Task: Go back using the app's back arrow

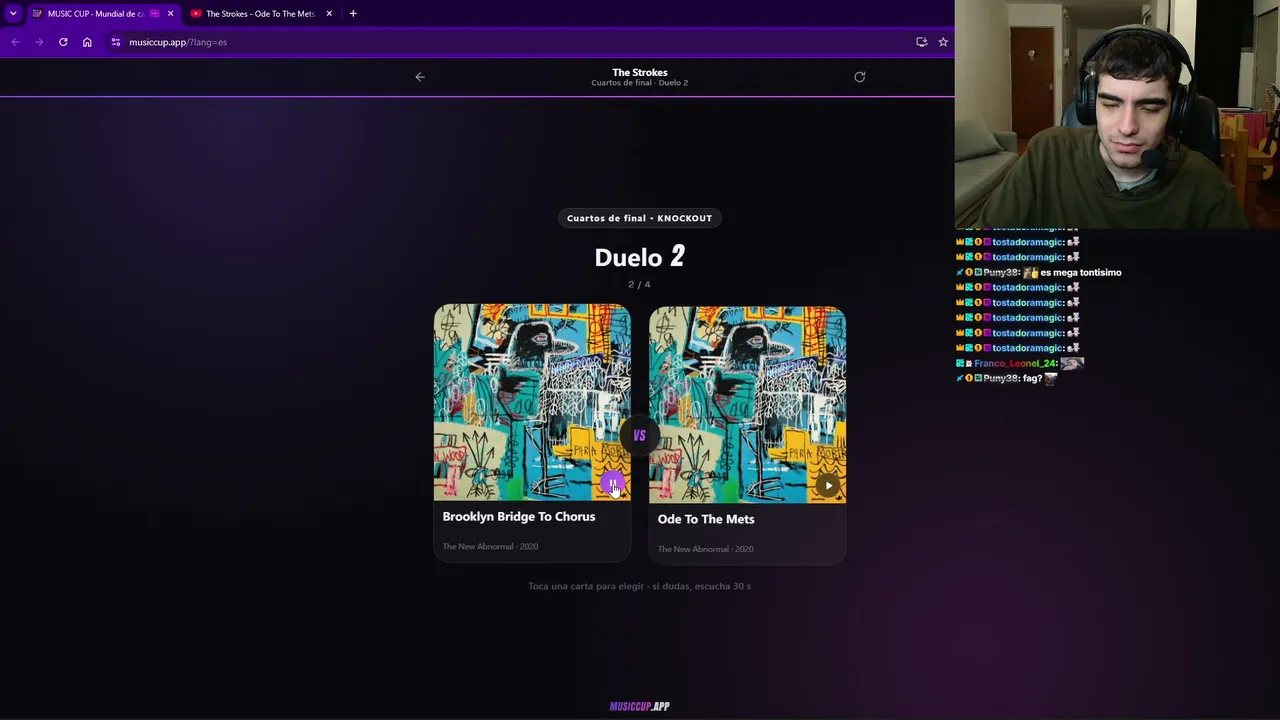Action: [420, 77]
